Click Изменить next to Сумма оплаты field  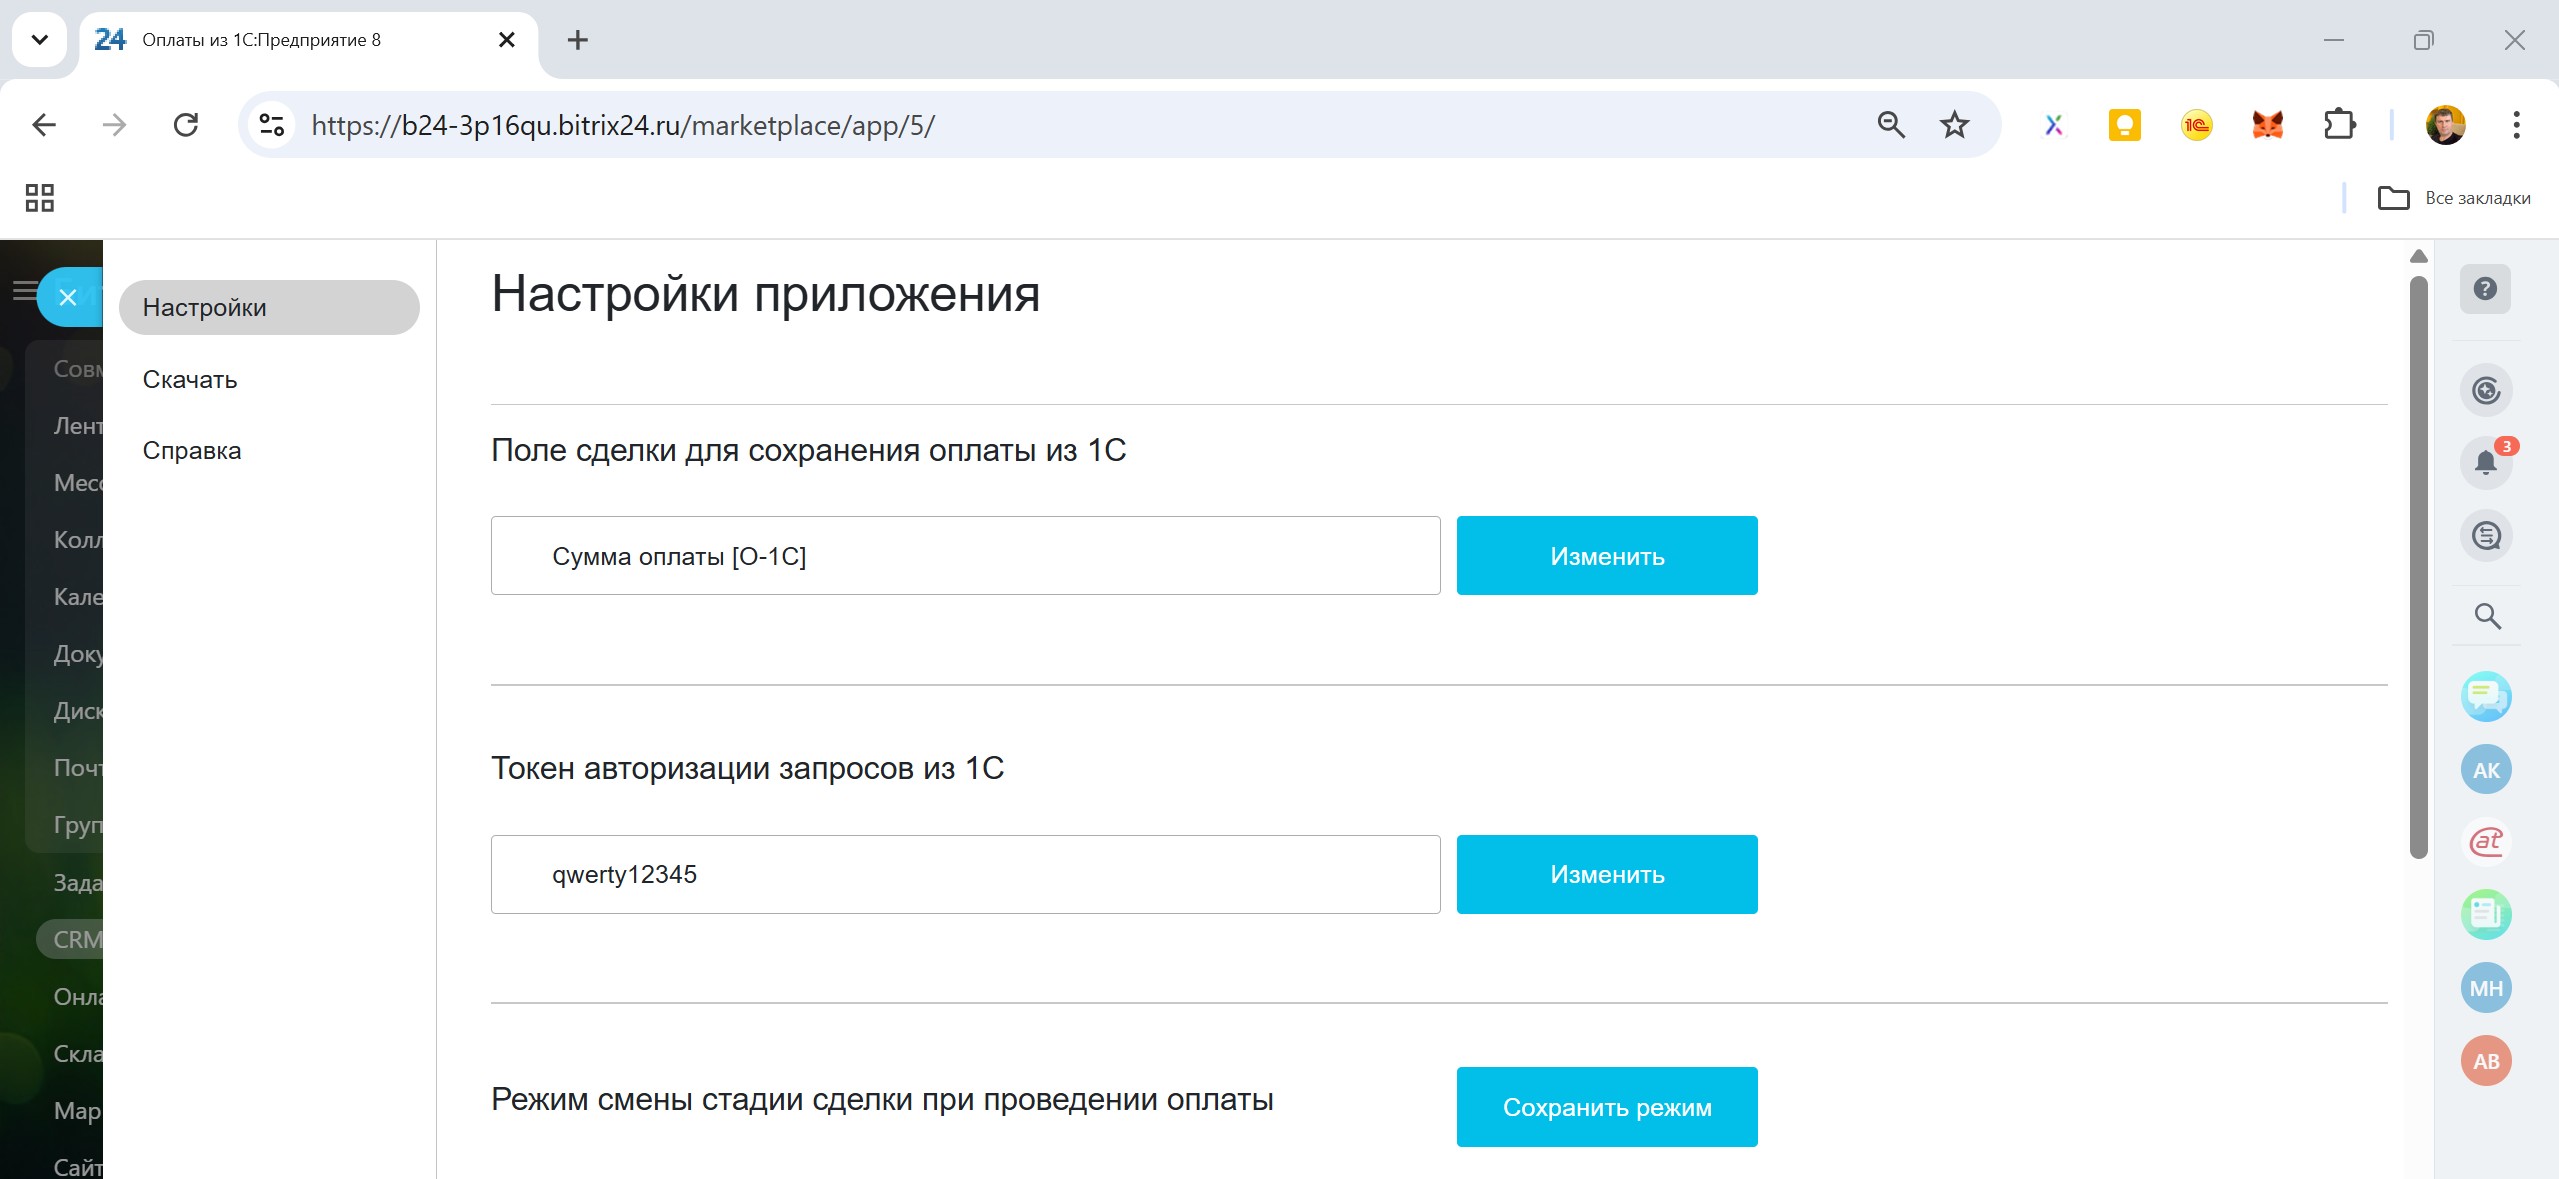coord(1606,556)
